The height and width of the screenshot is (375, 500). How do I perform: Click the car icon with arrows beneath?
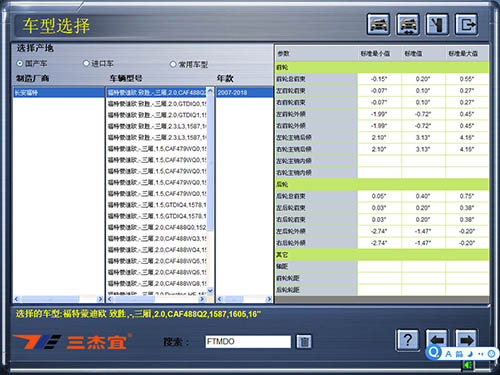point(408,24)
